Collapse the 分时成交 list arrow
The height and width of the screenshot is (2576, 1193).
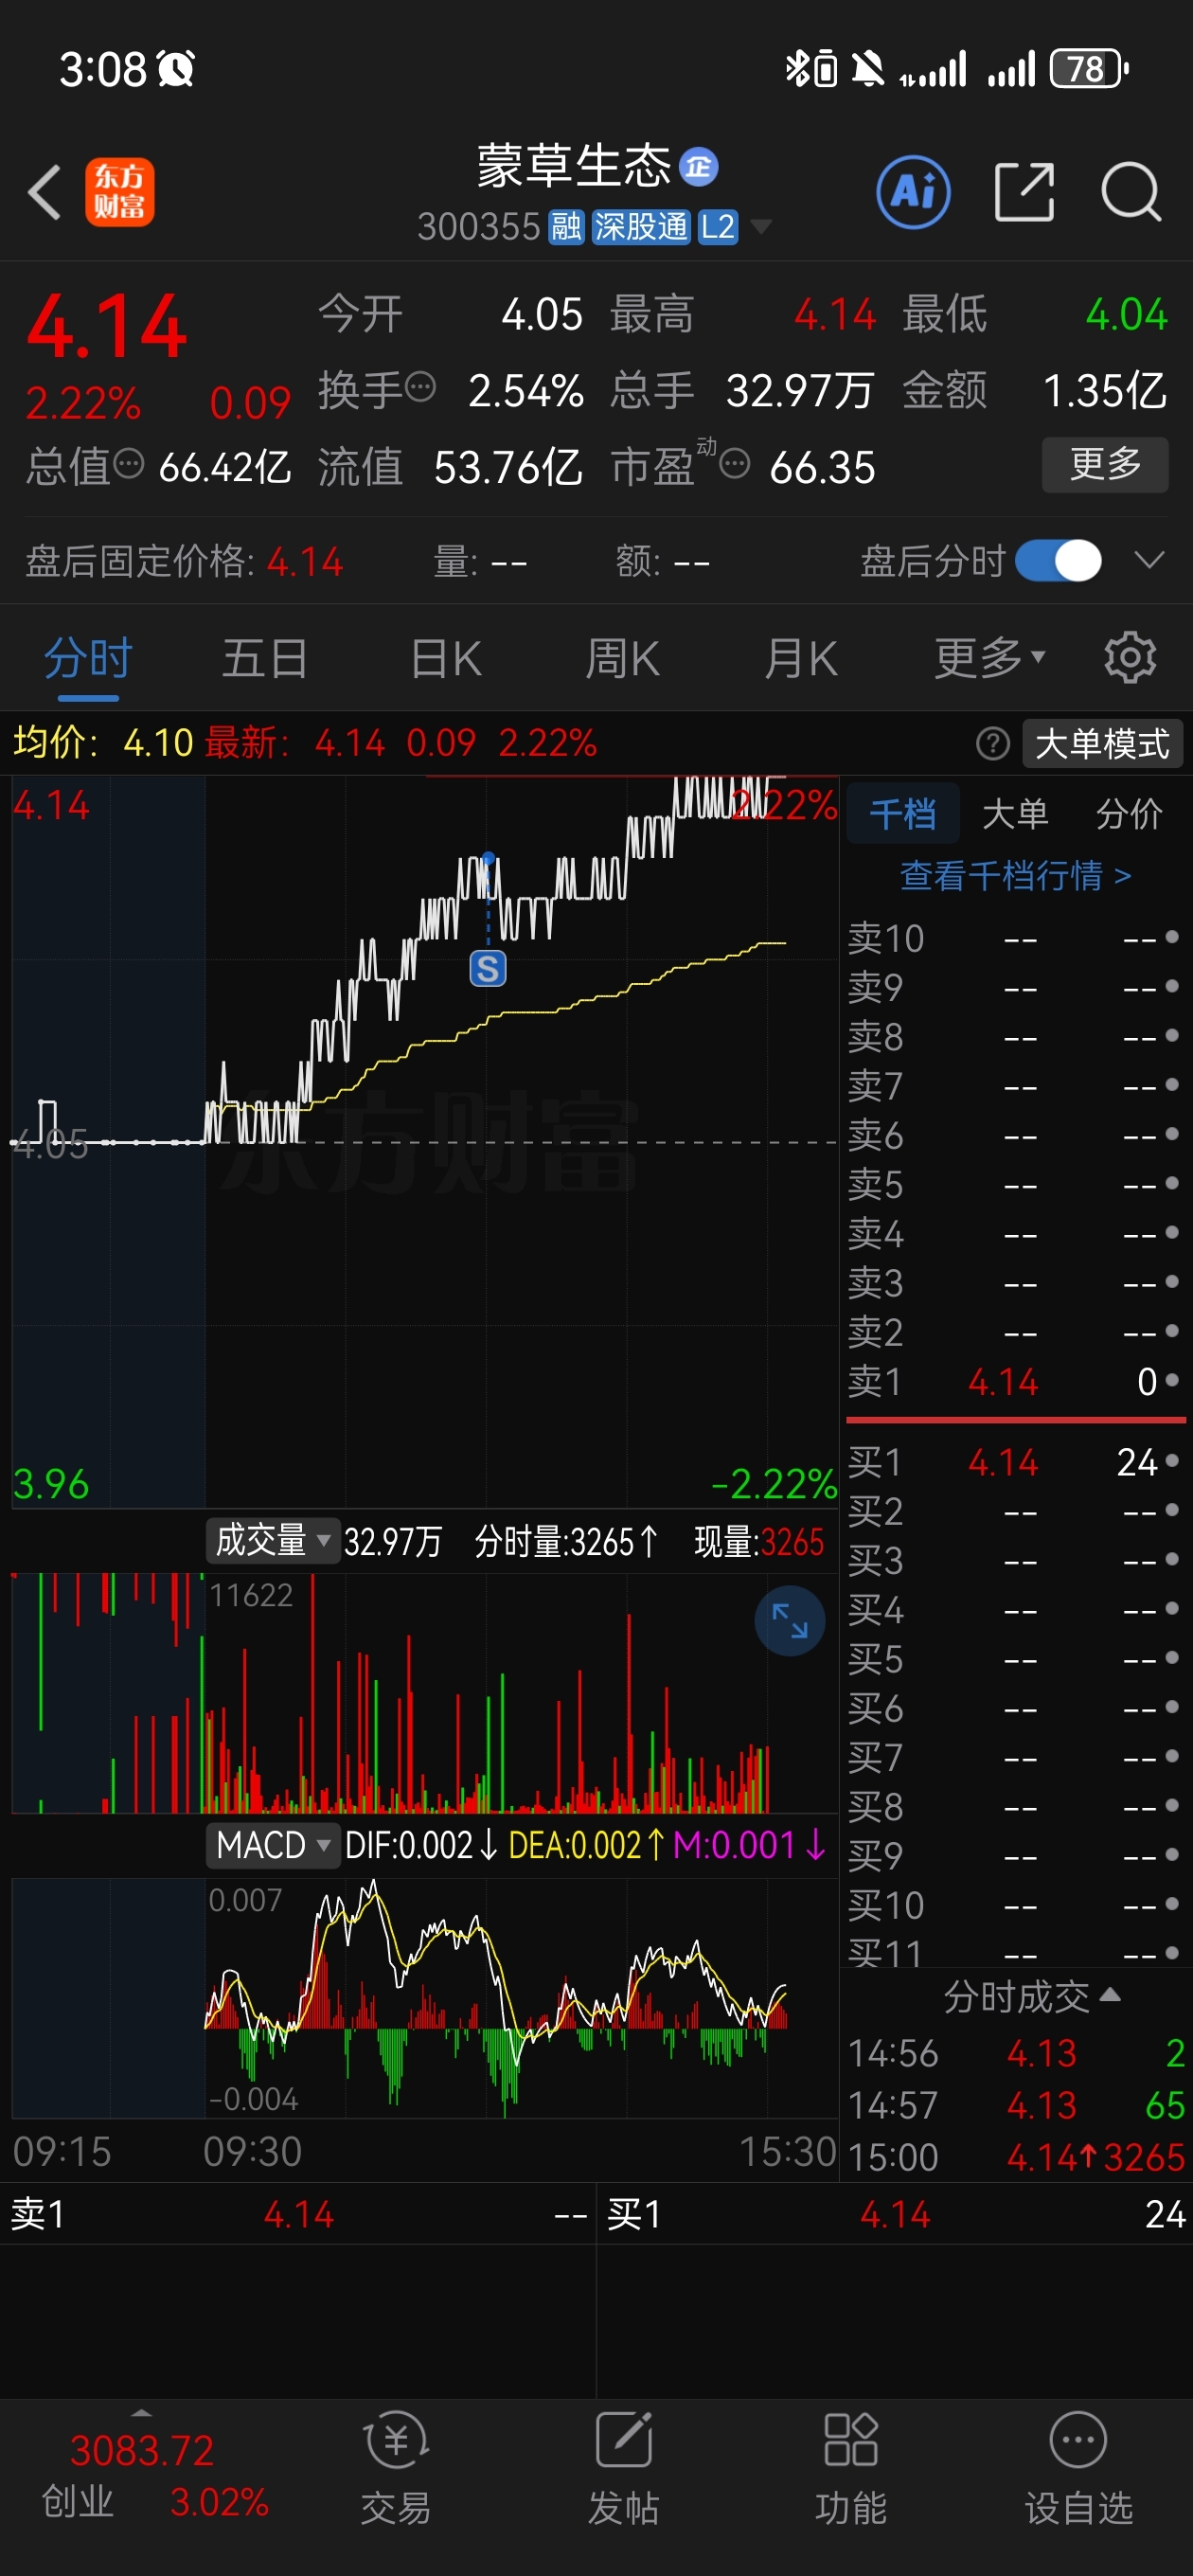[x=1110, y=1995]
